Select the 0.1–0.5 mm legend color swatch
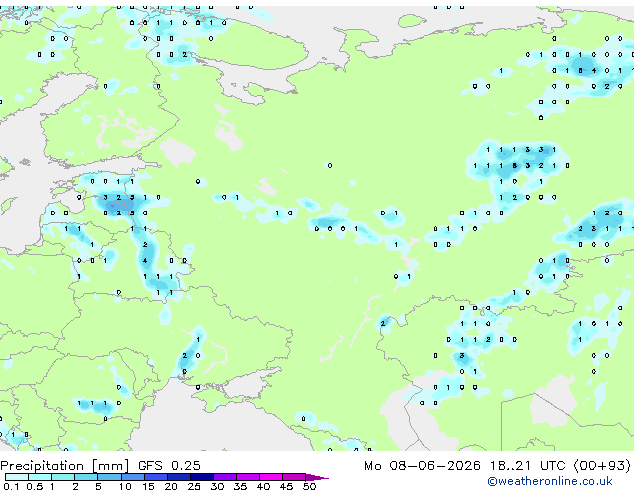Image resolution: width=634 pixels, height=490 pixels. pyautogui.click(x=17, y=477)
